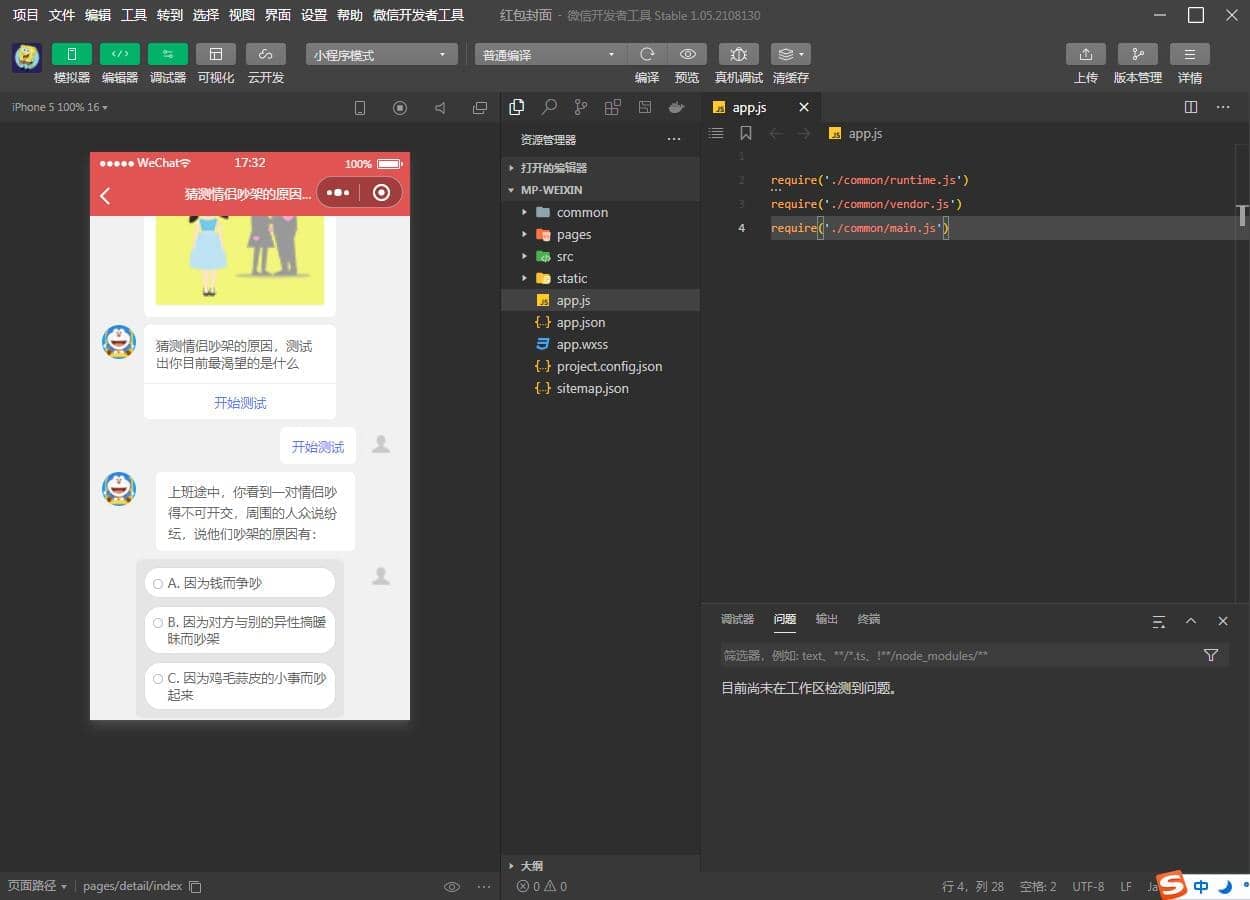The width and height of the screenshot is (1250, 900).
Task: Switch to the 调试器 tab
Action: 737,619
